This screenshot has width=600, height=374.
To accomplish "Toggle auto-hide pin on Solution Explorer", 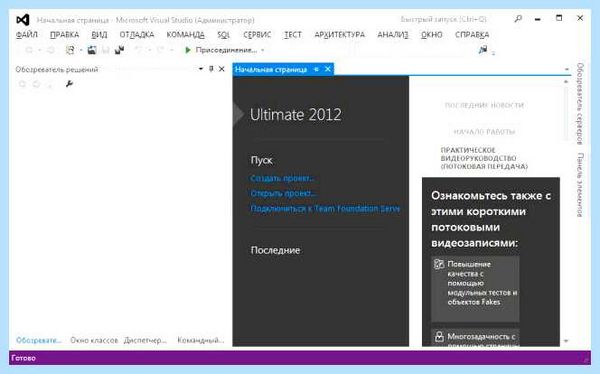I will point(211,69).
